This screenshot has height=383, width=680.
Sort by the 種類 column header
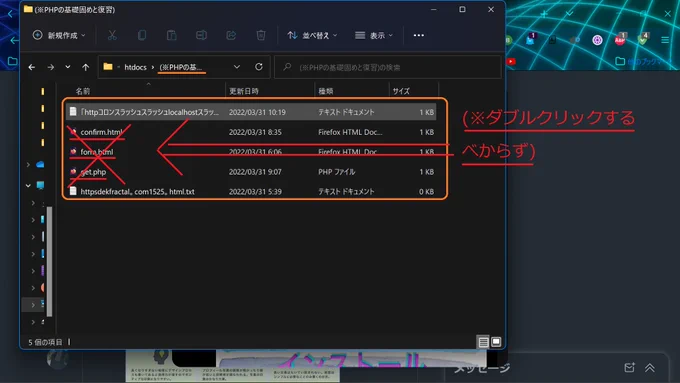326,91
